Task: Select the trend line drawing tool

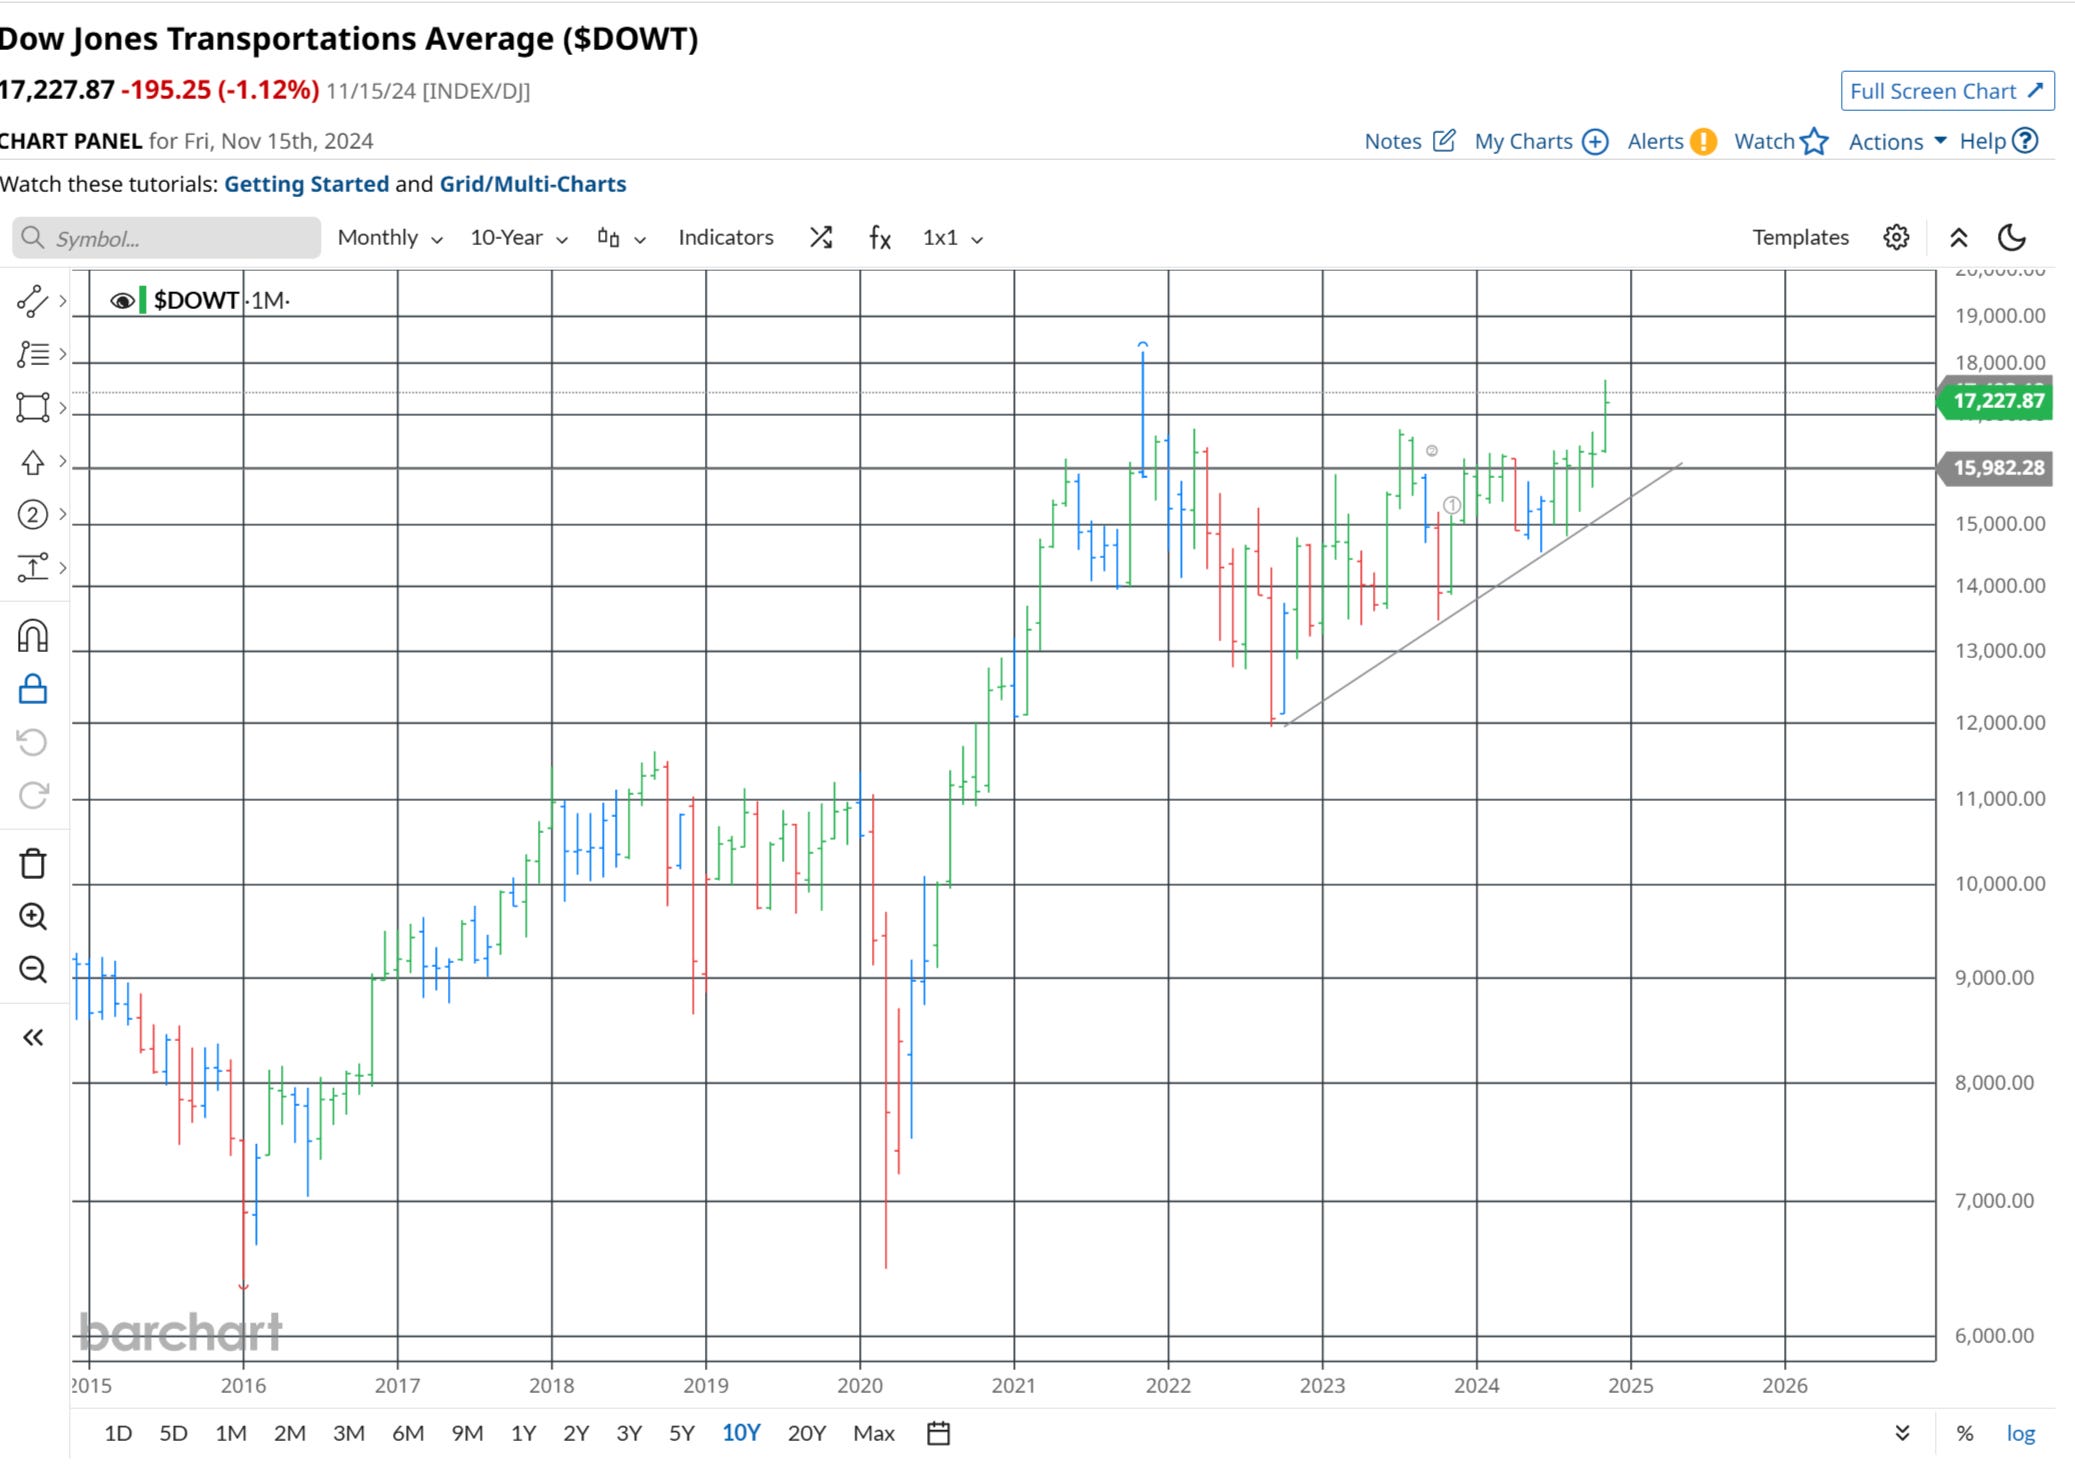Action: 33,301
